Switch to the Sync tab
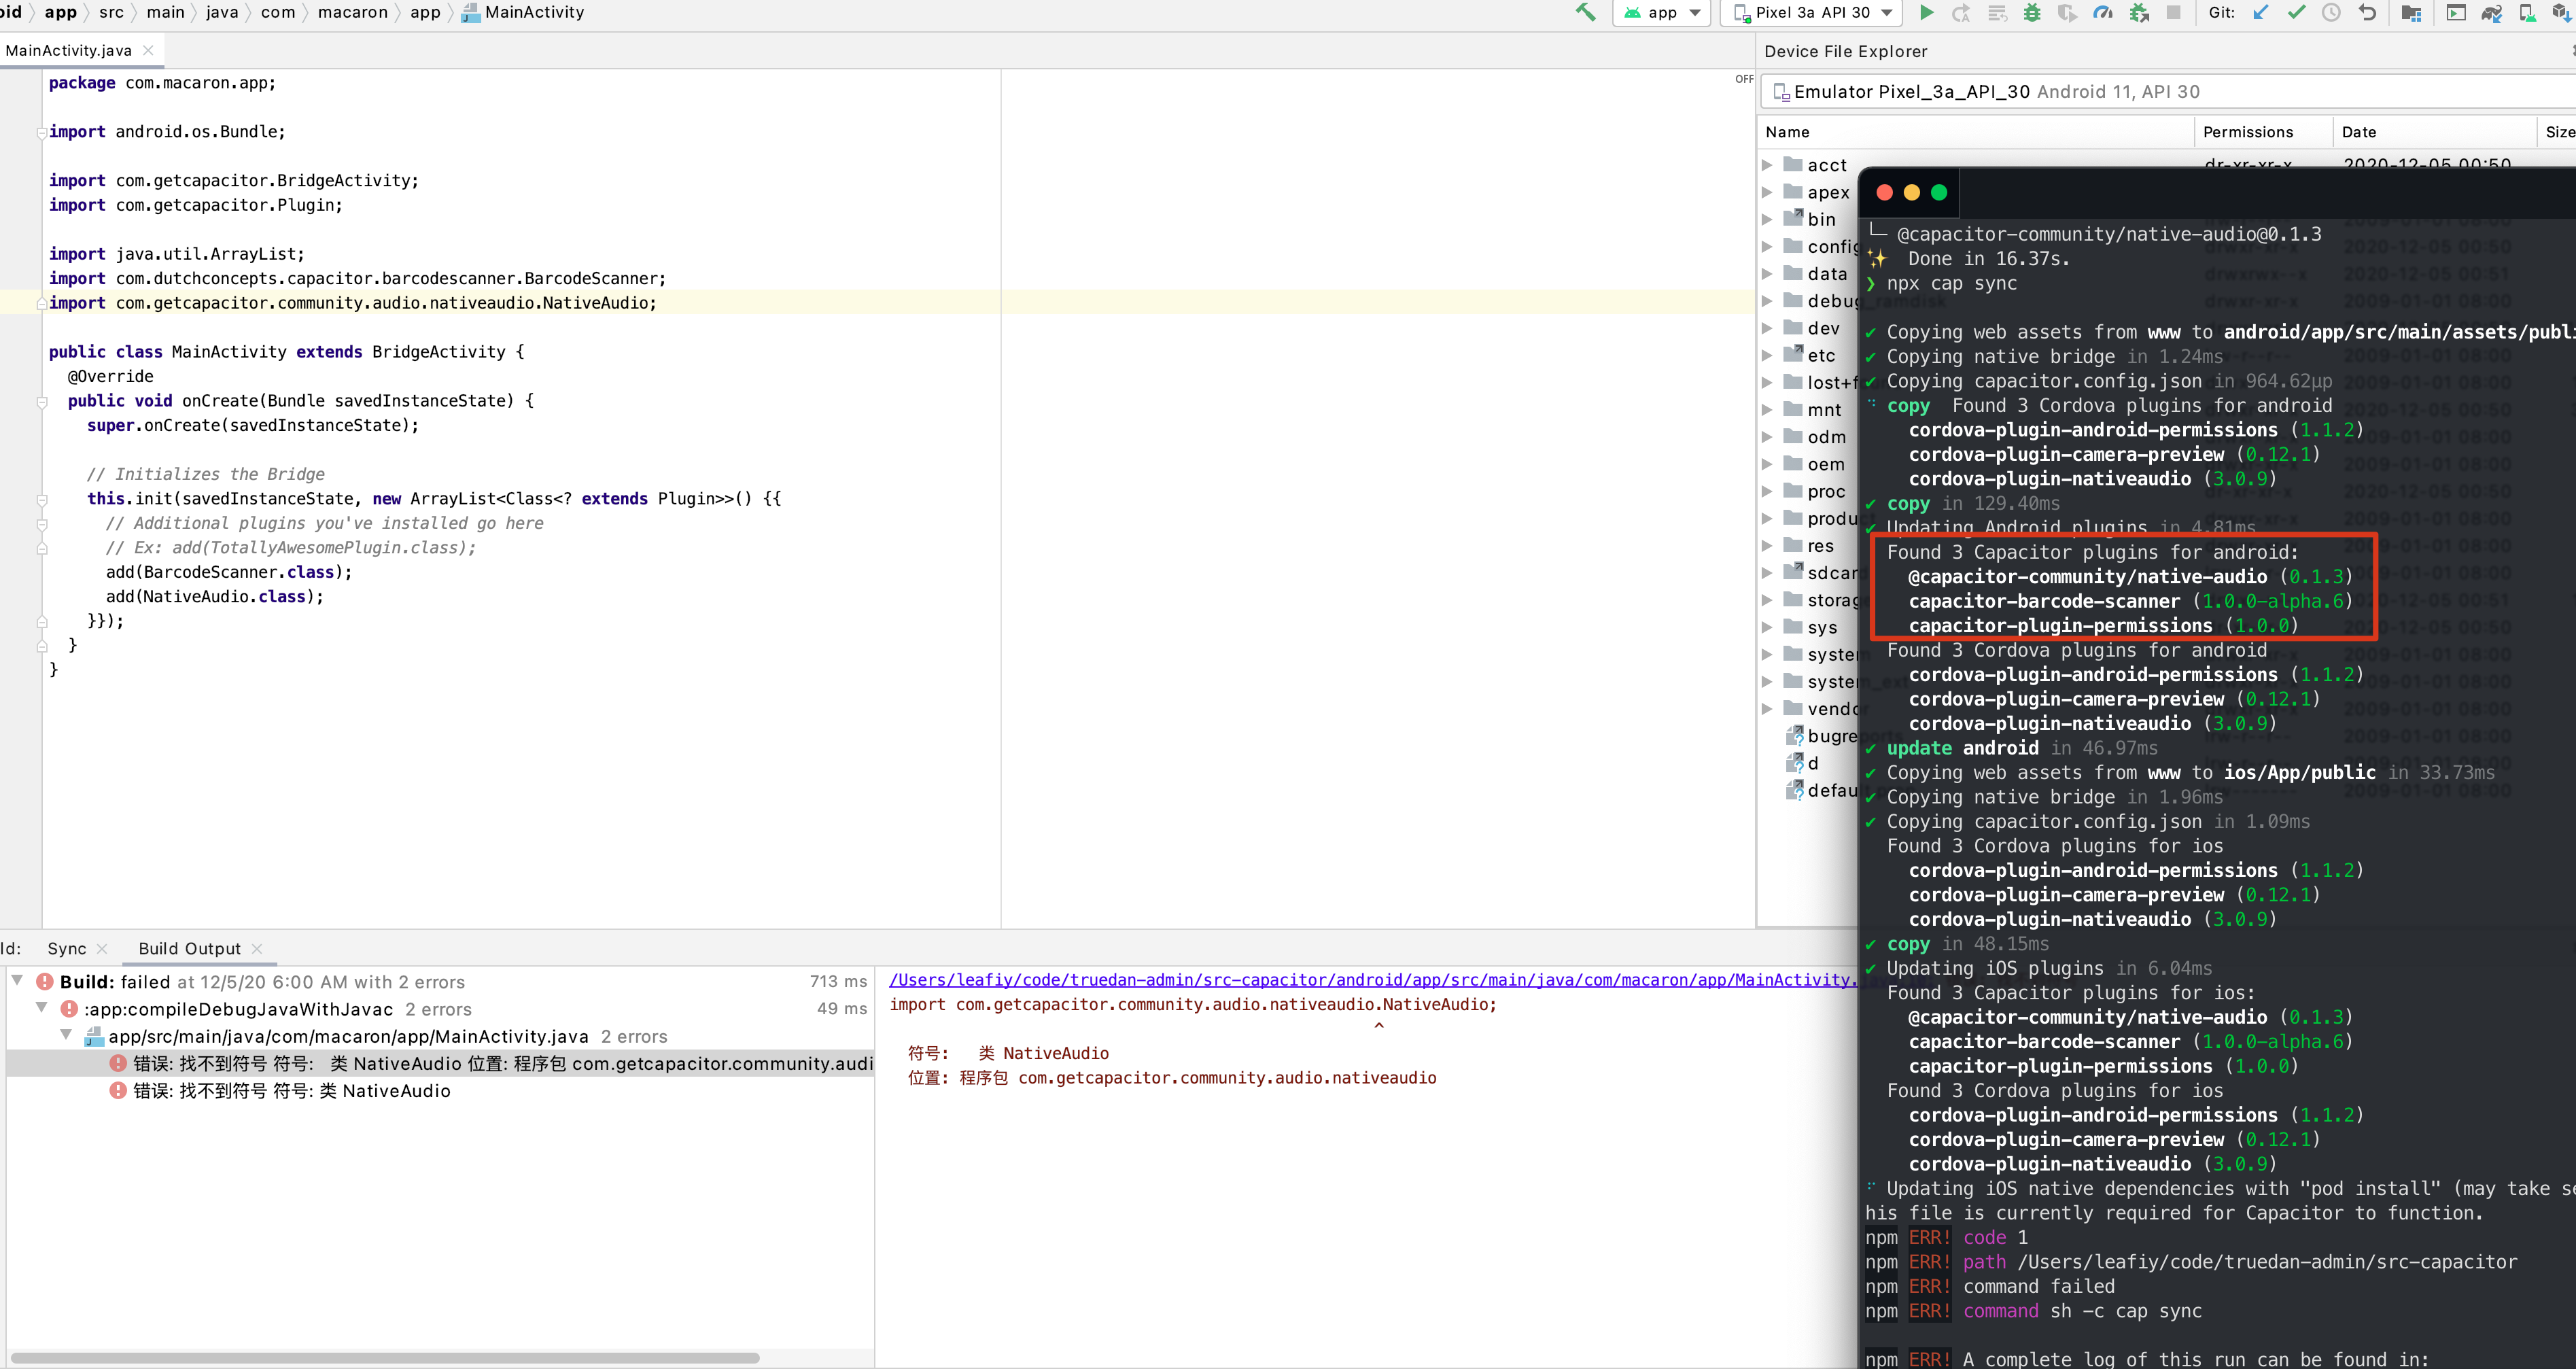The image size is (2576, 1369). [x=67, y=948]
